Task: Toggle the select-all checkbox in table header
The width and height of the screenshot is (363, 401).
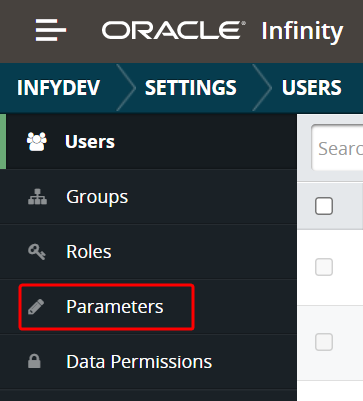Action: [324, 206]
